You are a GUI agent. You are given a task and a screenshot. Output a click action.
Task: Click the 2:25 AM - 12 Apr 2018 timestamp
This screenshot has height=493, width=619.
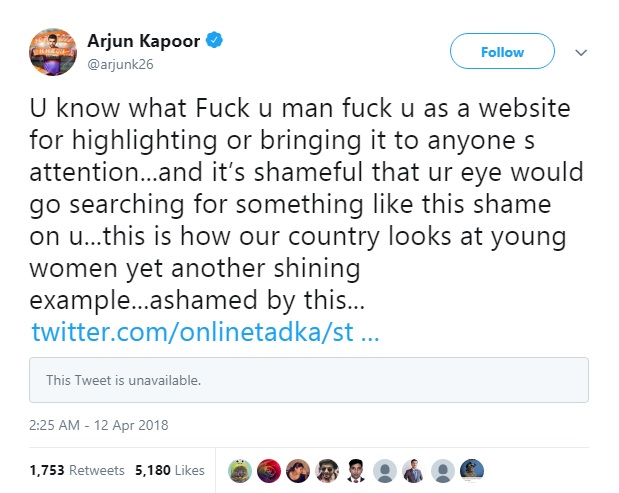click(99, 425)
